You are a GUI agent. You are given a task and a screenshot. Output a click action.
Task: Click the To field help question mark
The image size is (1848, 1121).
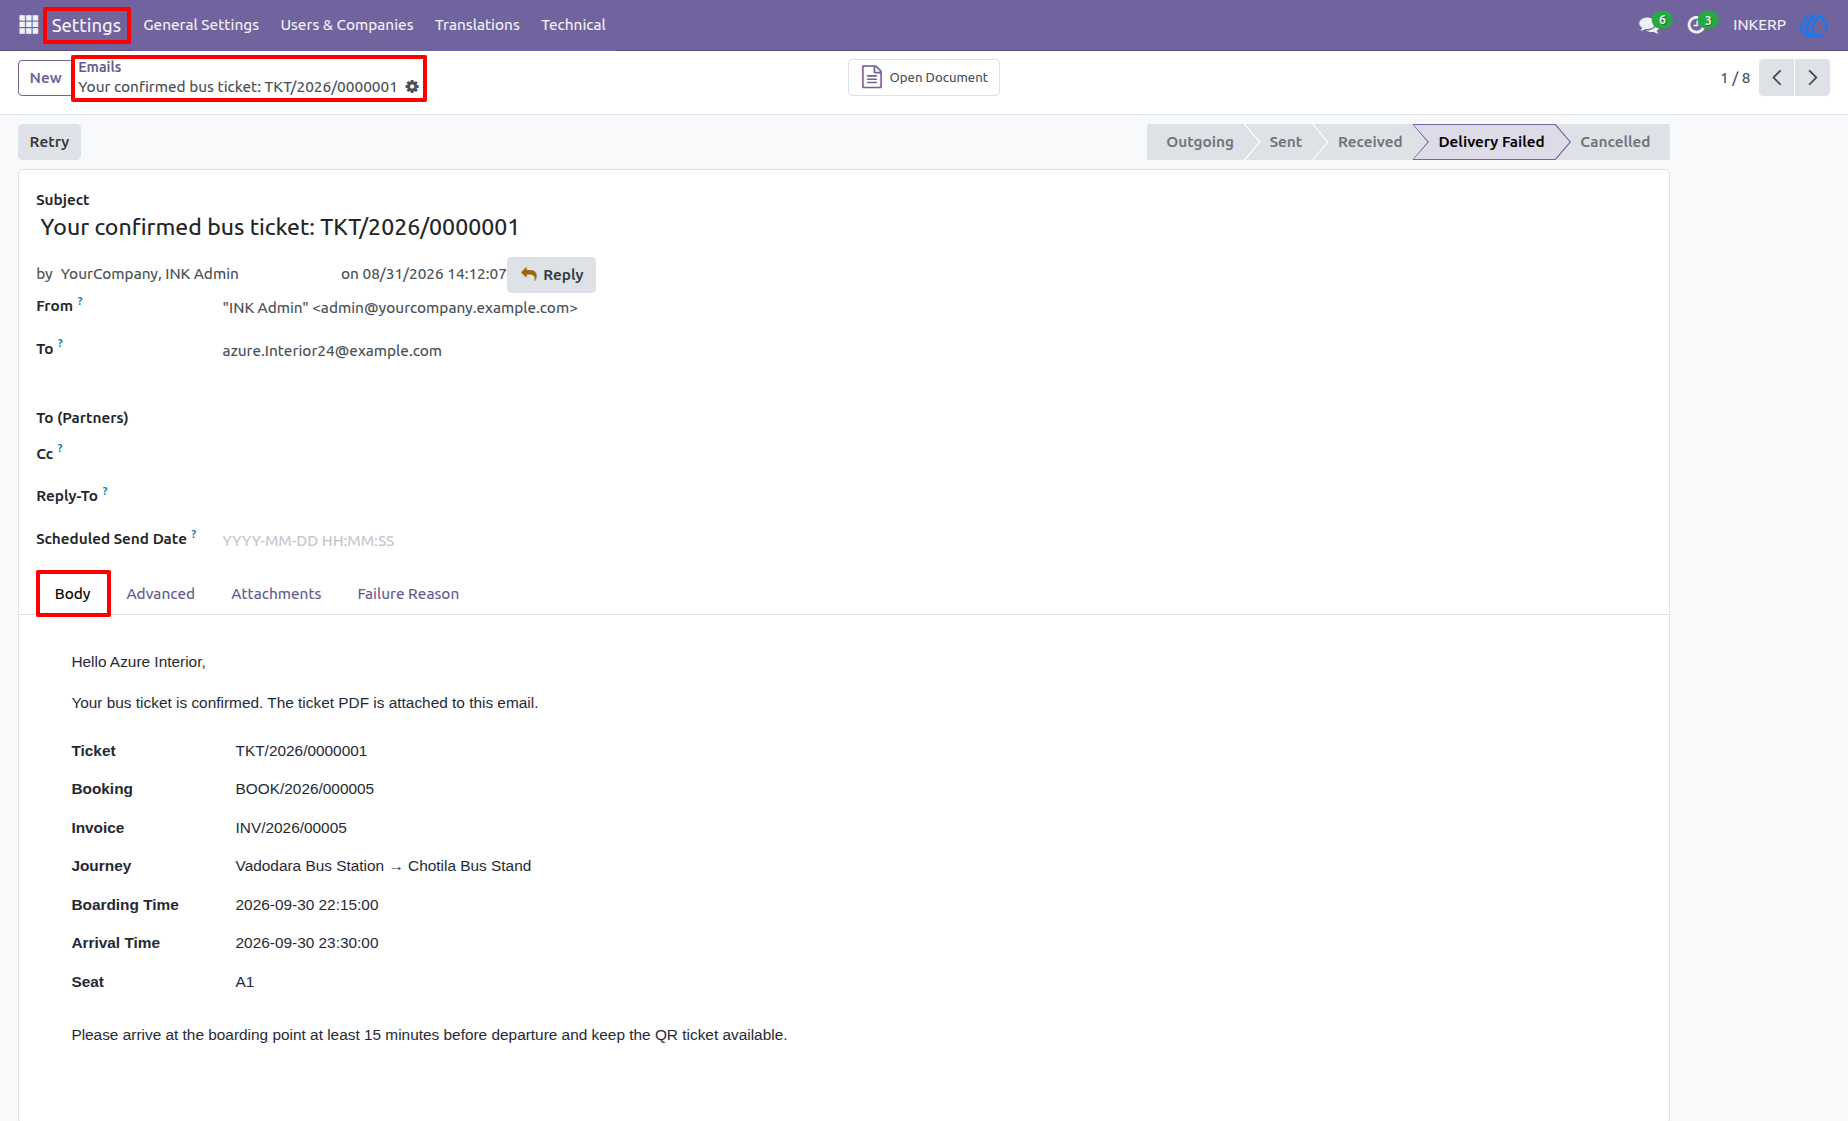click(x=60, y=343)
